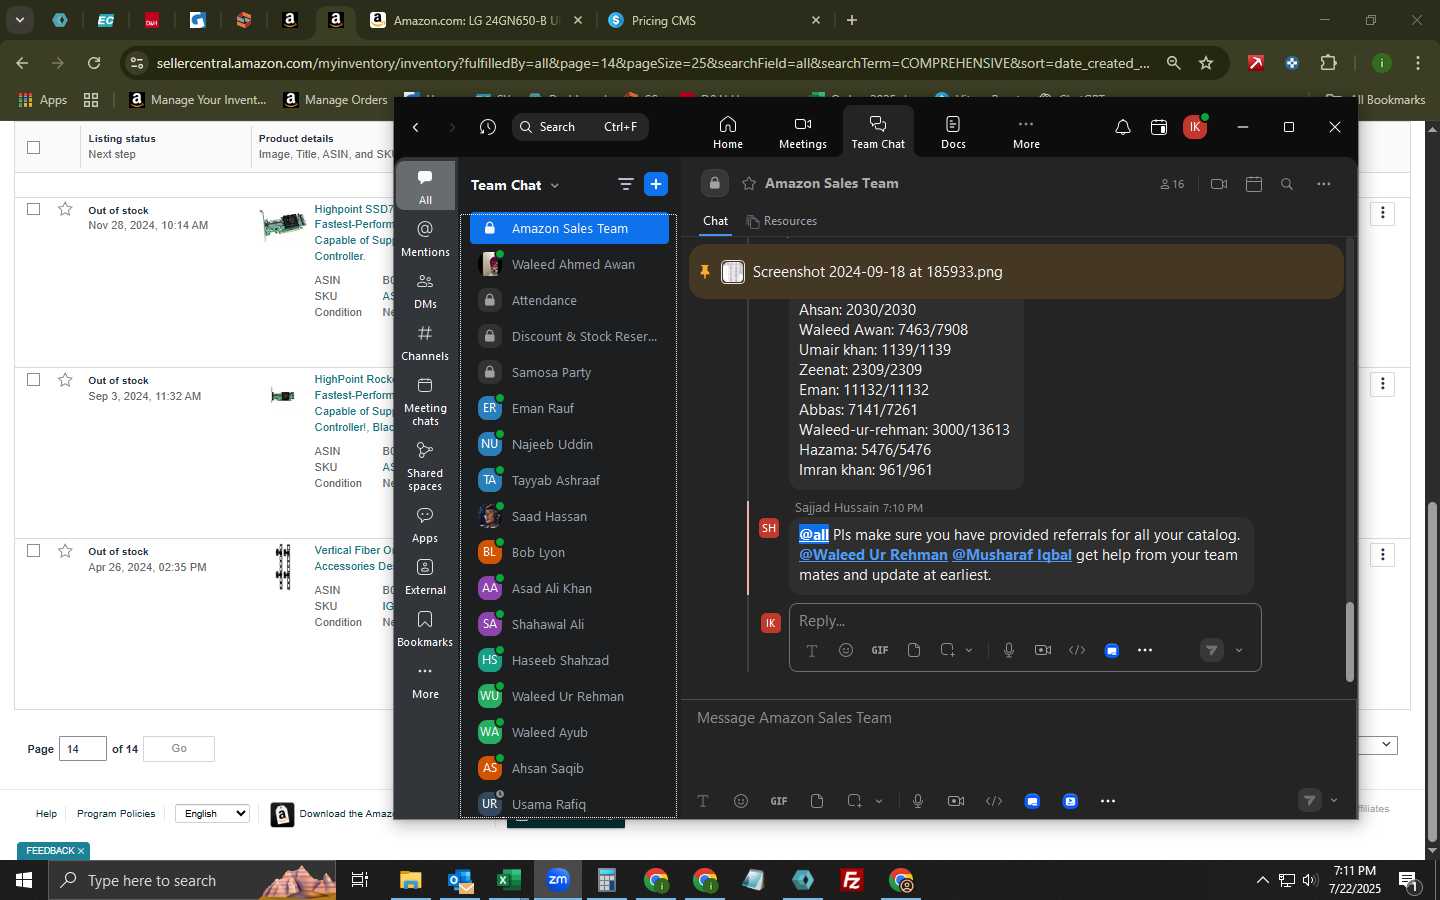Click the Reply text field
Image resolution: width=1440 pixels, height=900 pixels.
pos(1025,621)
